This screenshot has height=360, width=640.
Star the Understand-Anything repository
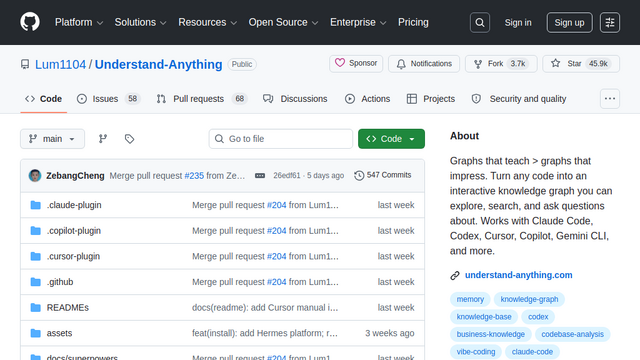581,64
